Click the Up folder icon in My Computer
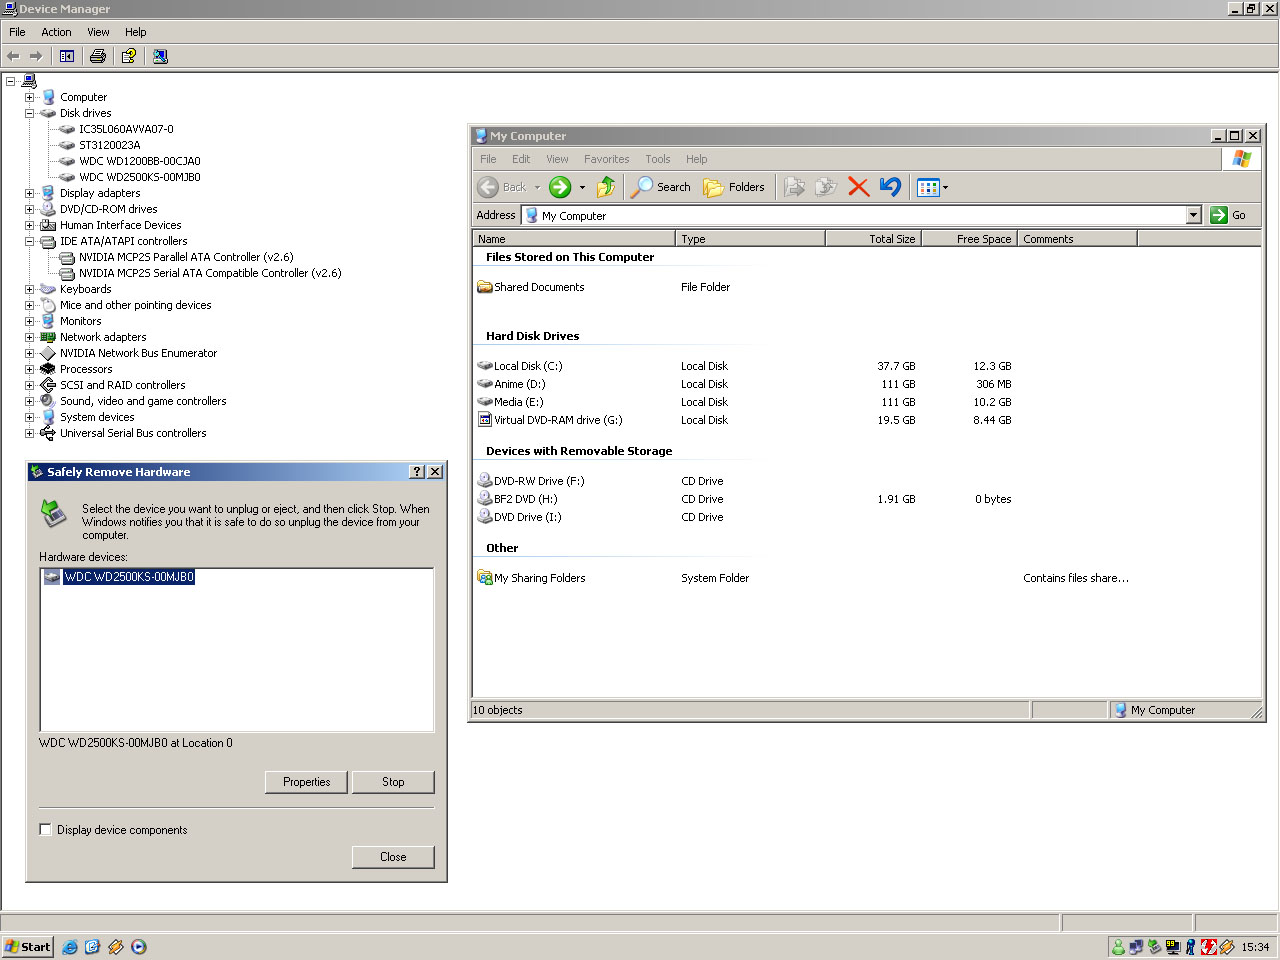 coord(606,187)
